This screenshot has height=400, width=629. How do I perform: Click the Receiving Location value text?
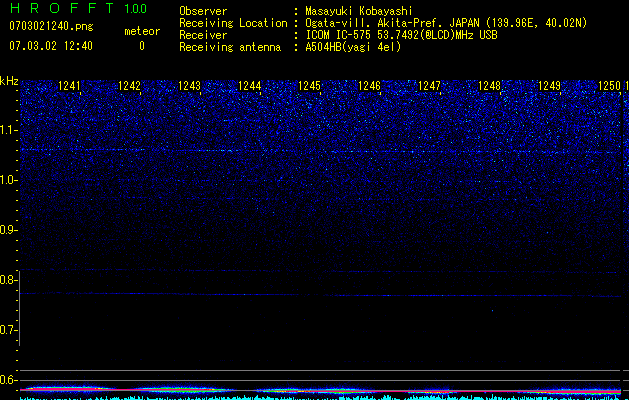[446, 23]
